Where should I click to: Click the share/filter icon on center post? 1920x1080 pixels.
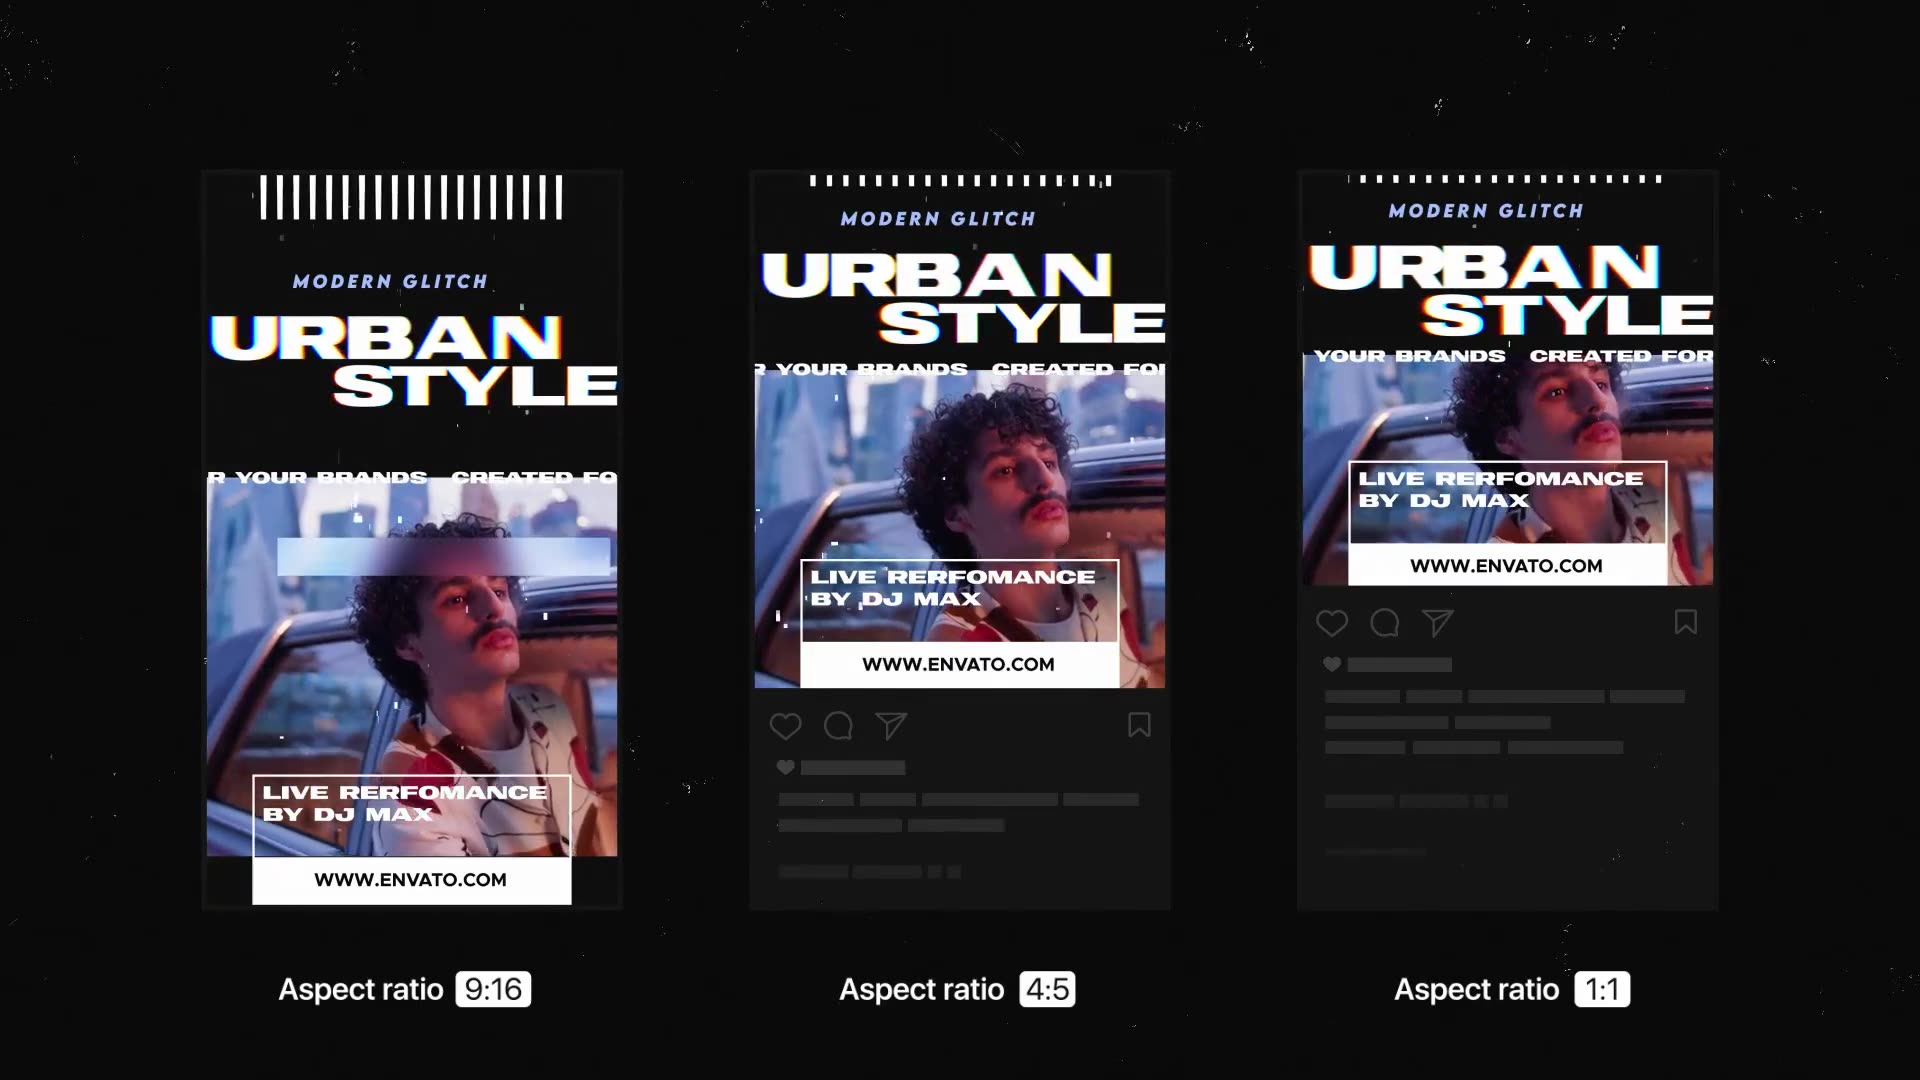tap(891, 724)
